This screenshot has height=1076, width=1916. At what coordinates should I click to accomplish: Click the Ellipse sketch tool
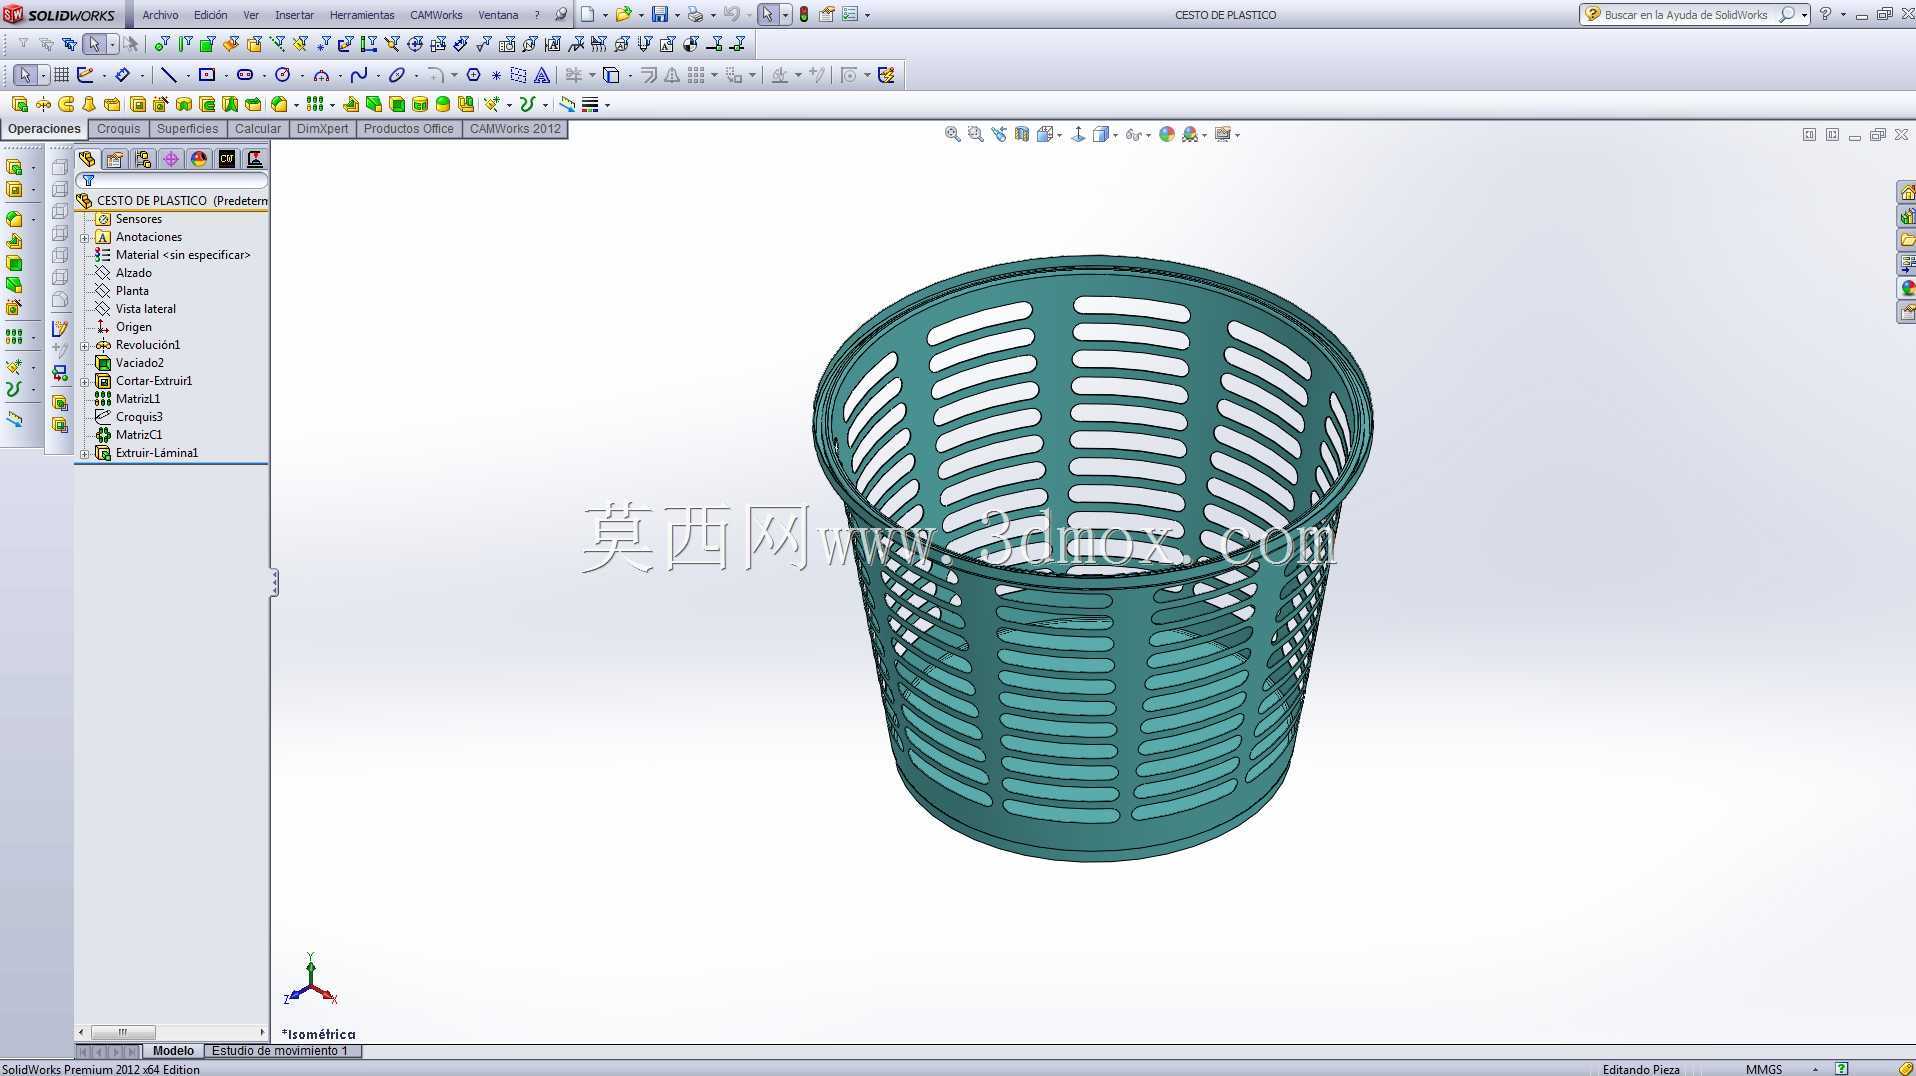(397, 75)
